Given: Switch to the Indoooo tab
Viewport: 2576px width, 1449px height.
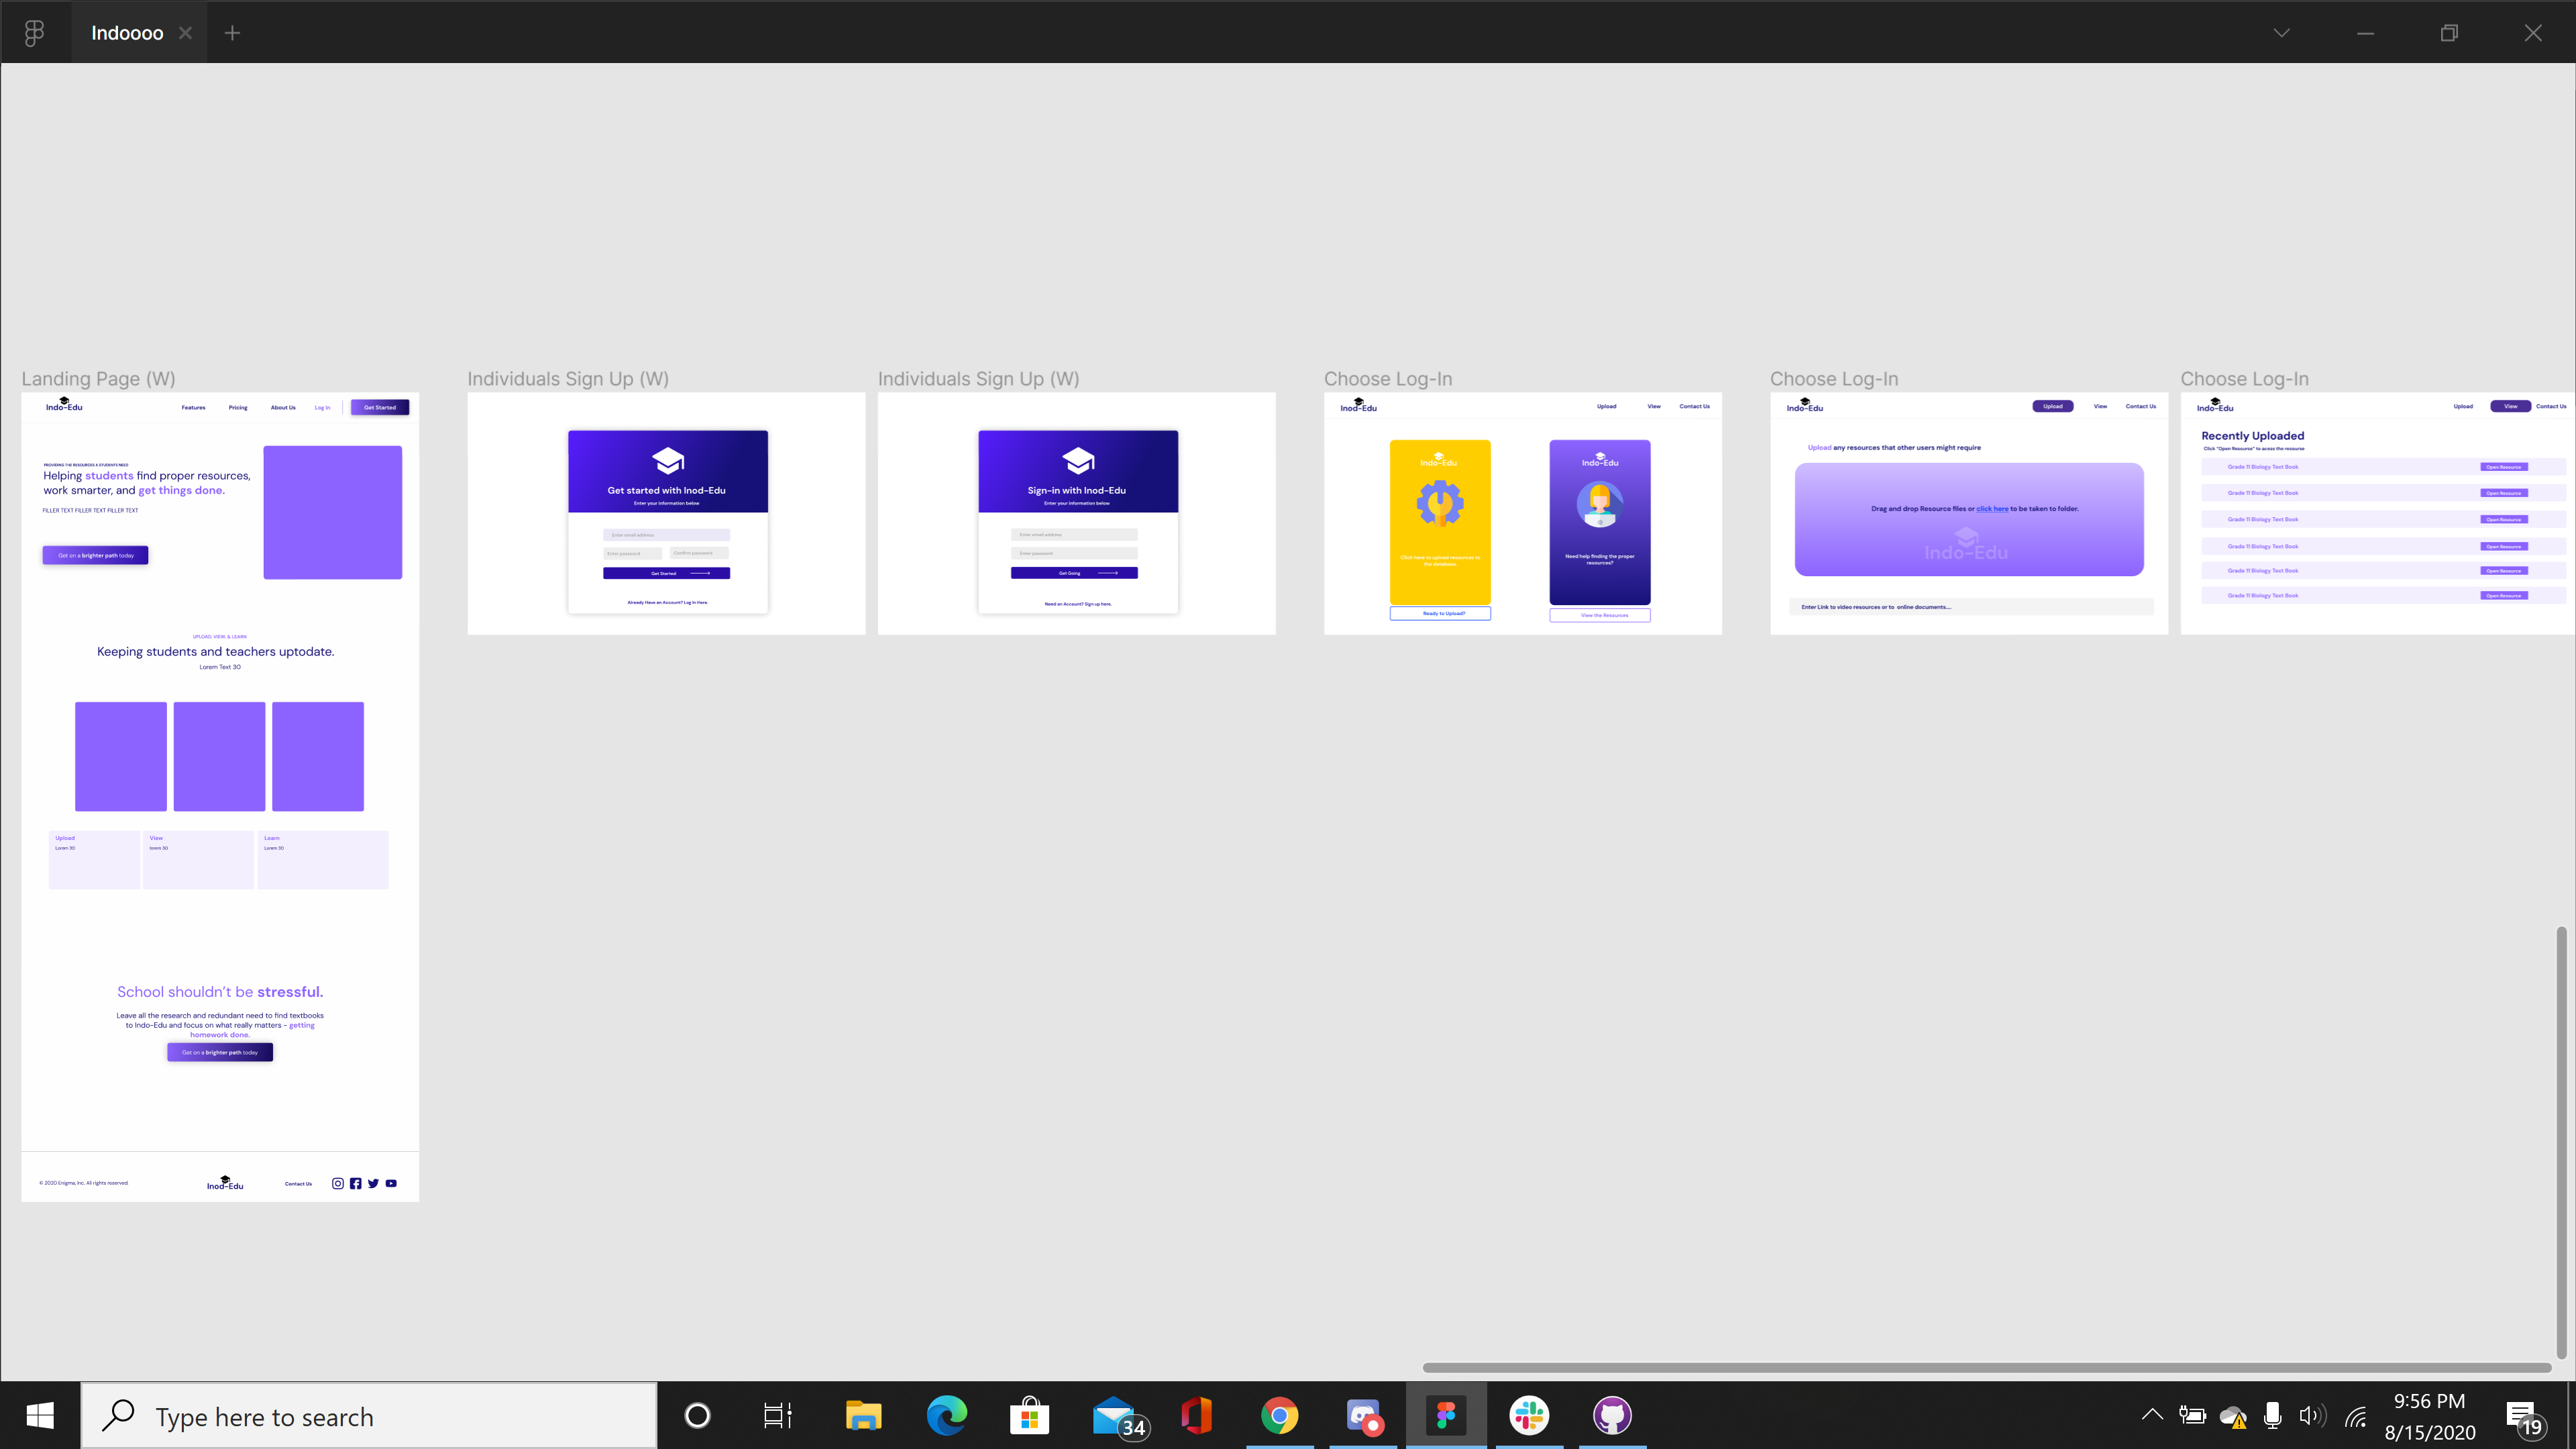Looking at the screenshot, I should 127,33.
